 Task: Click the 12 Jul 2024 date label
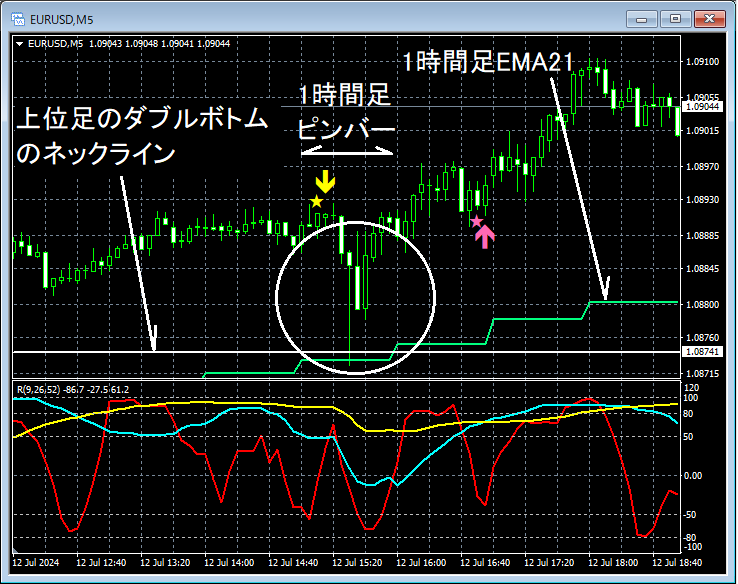pyautogui.click(x=36, y=563)
